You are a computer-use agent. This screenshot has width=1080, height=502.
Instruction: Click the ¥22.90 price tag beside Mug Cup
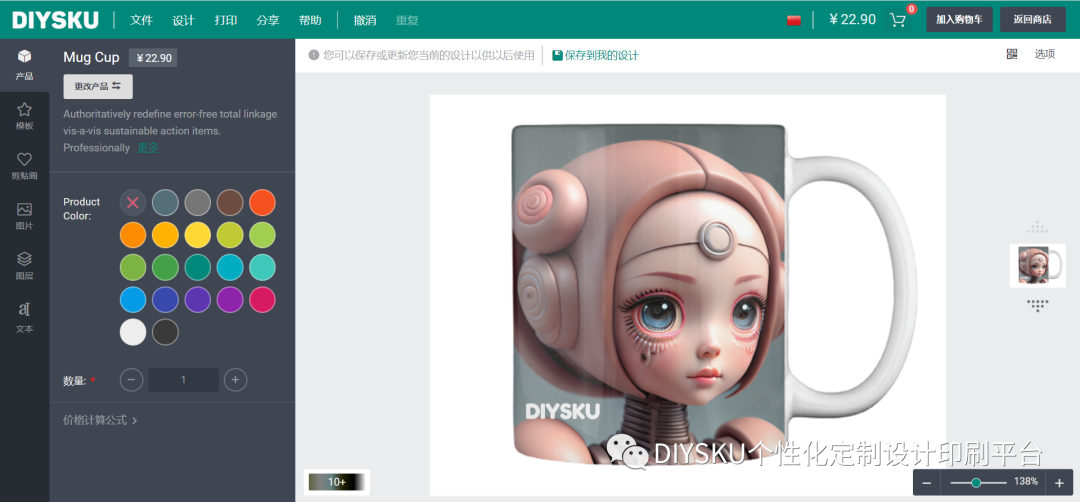click(x=153, y=58)
